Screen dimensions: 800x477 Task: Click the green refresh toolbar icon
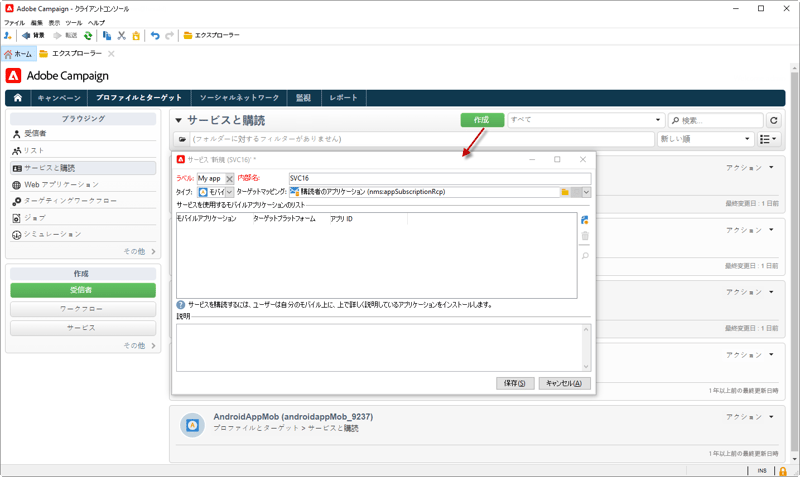coord(88,35)
